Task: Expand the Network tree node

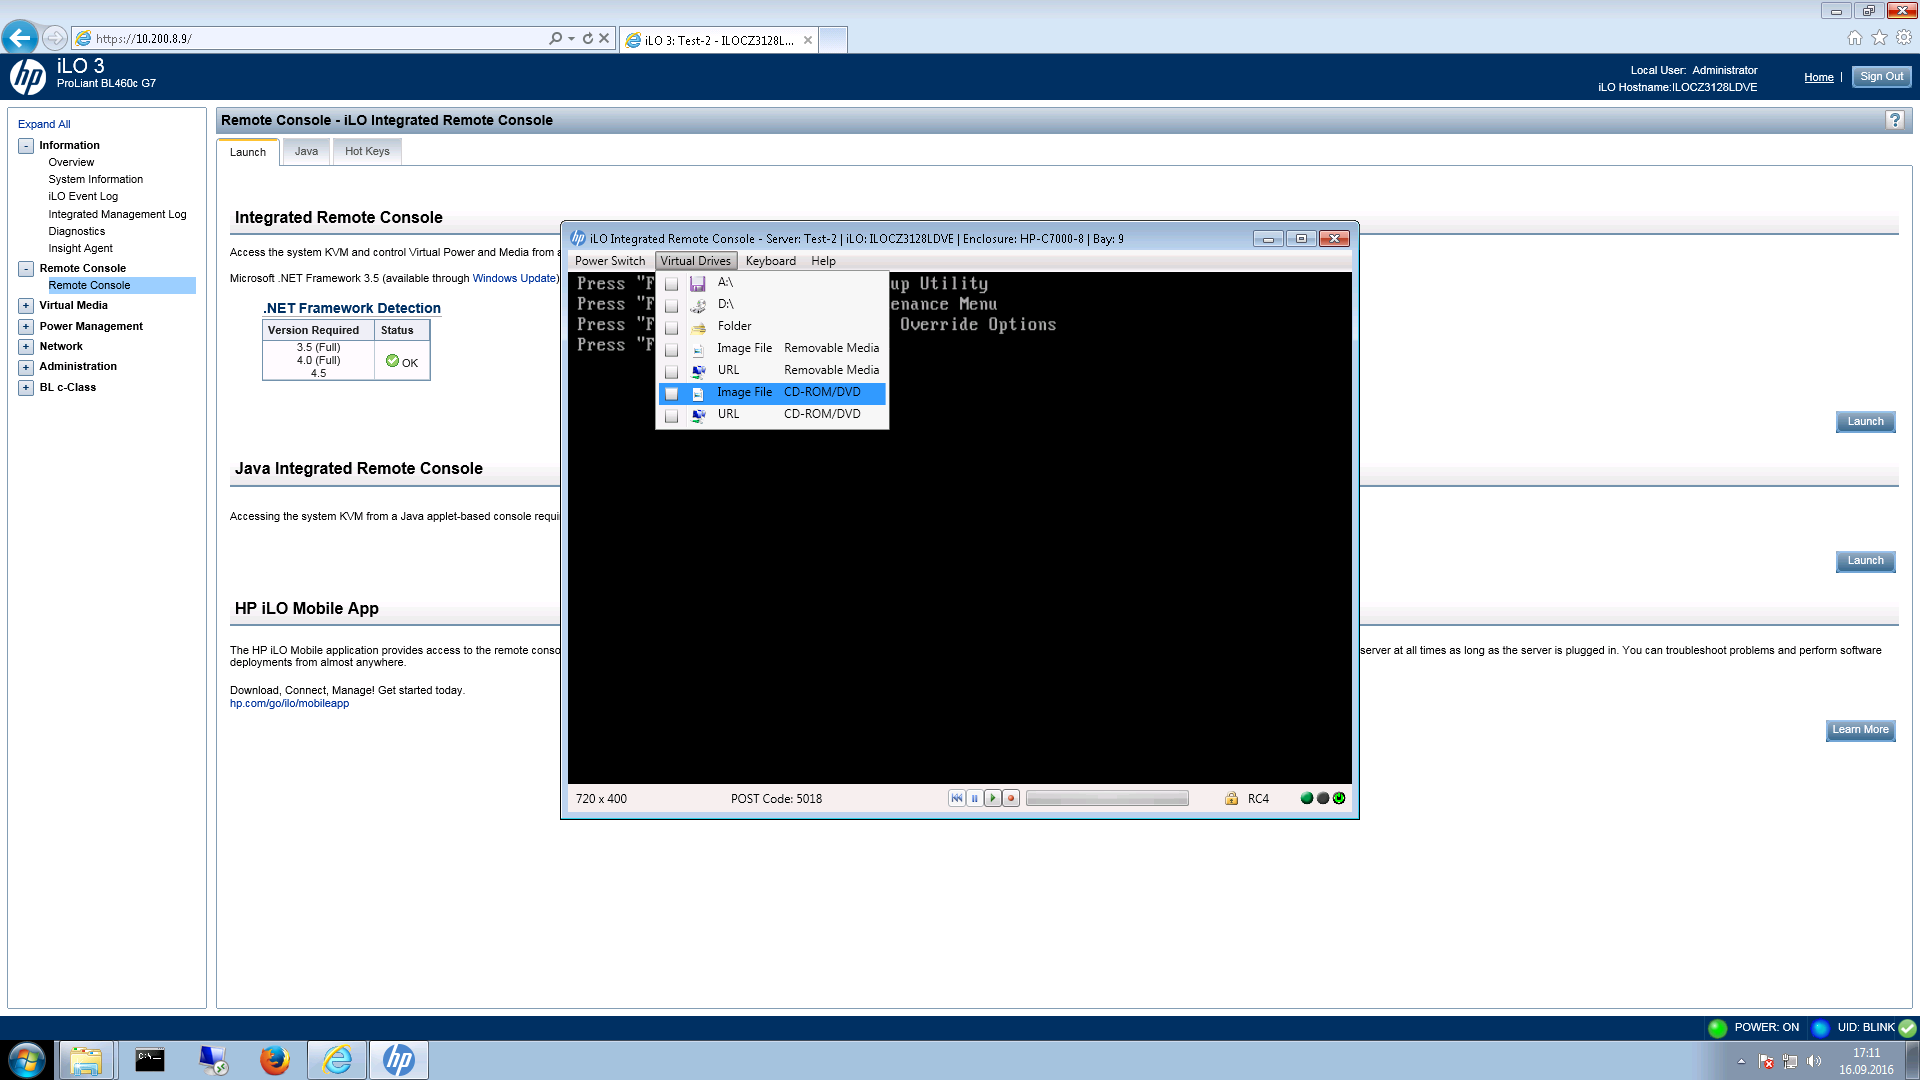Action: pos(26,347)
